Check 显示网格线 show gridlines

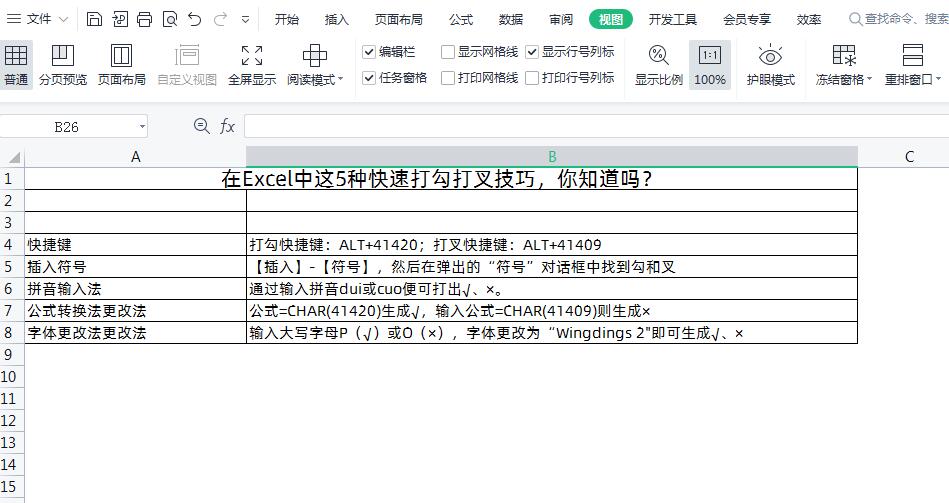(x=448, y=52)
